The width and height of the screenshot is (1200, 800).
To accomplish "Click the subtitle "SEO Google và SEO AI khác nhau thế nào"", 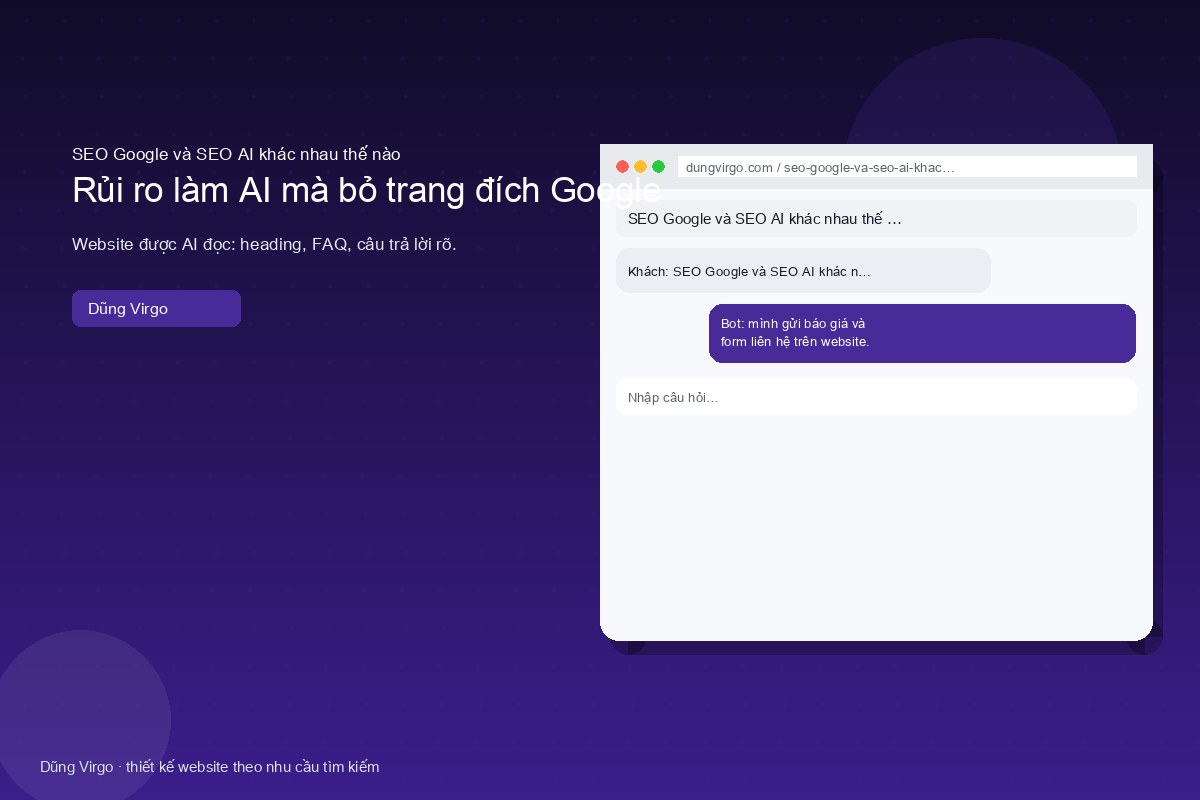I will [x=236, y=154].
